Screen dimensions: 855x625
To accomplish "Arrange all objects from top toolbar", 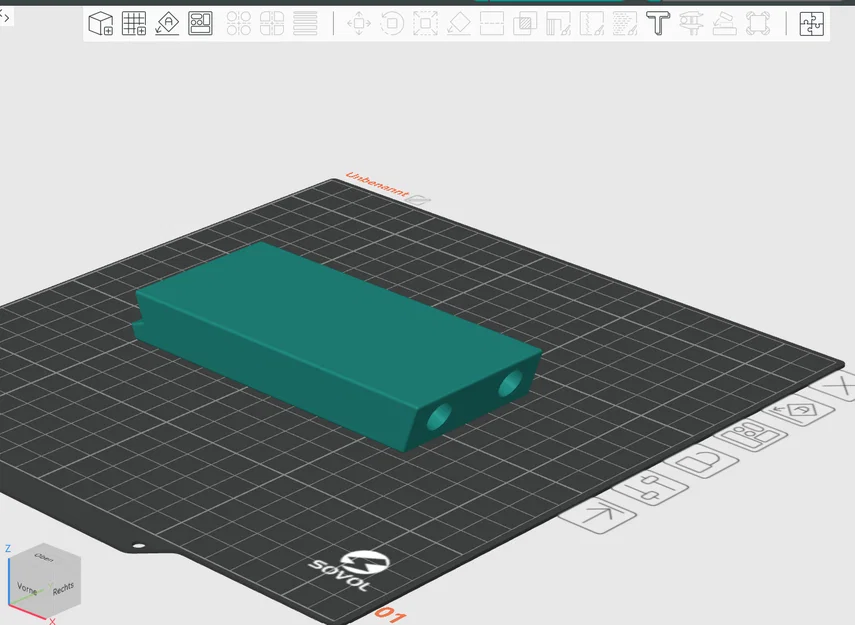I will coord(200,23).
